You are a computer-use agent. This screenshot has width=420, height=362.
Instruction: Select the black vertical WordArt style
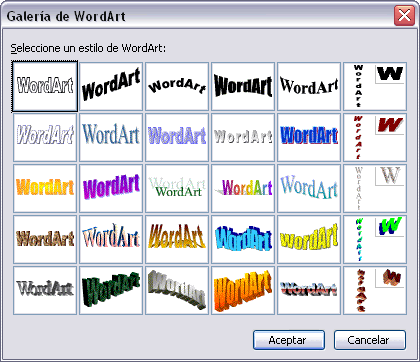(x=375, y=86)
